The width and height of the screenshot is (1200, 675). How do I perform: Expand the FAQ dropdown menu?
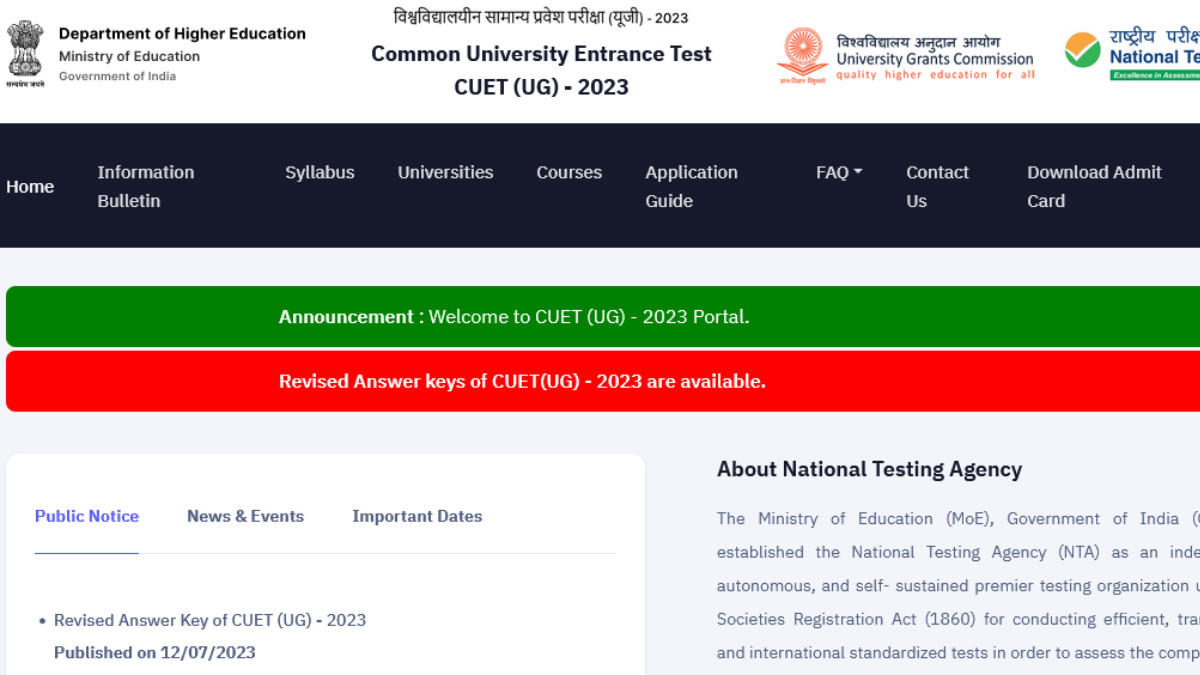click(838, 172)
